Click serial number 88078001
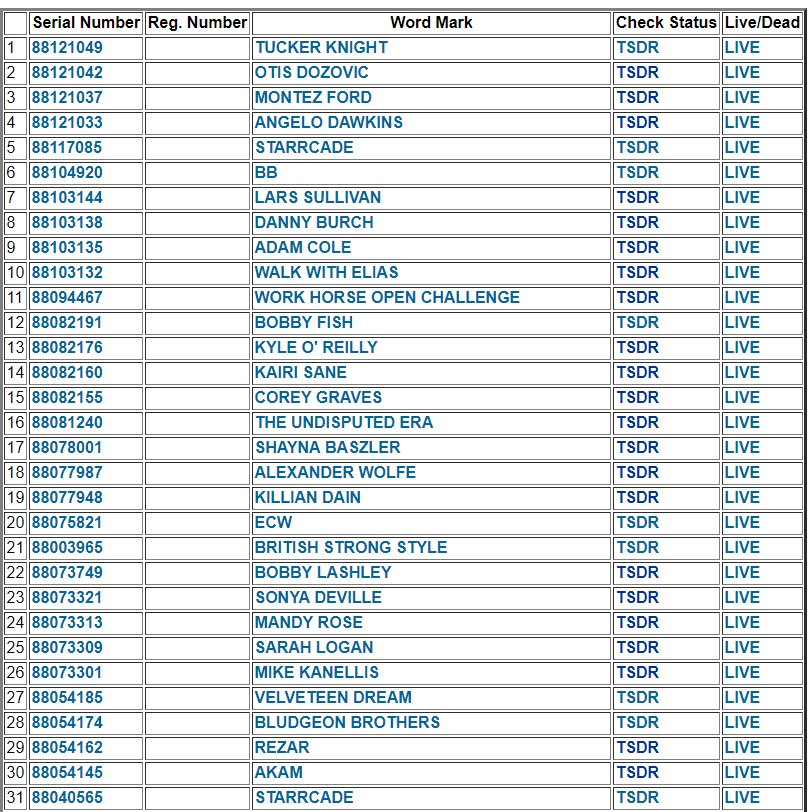 point(67,447)
